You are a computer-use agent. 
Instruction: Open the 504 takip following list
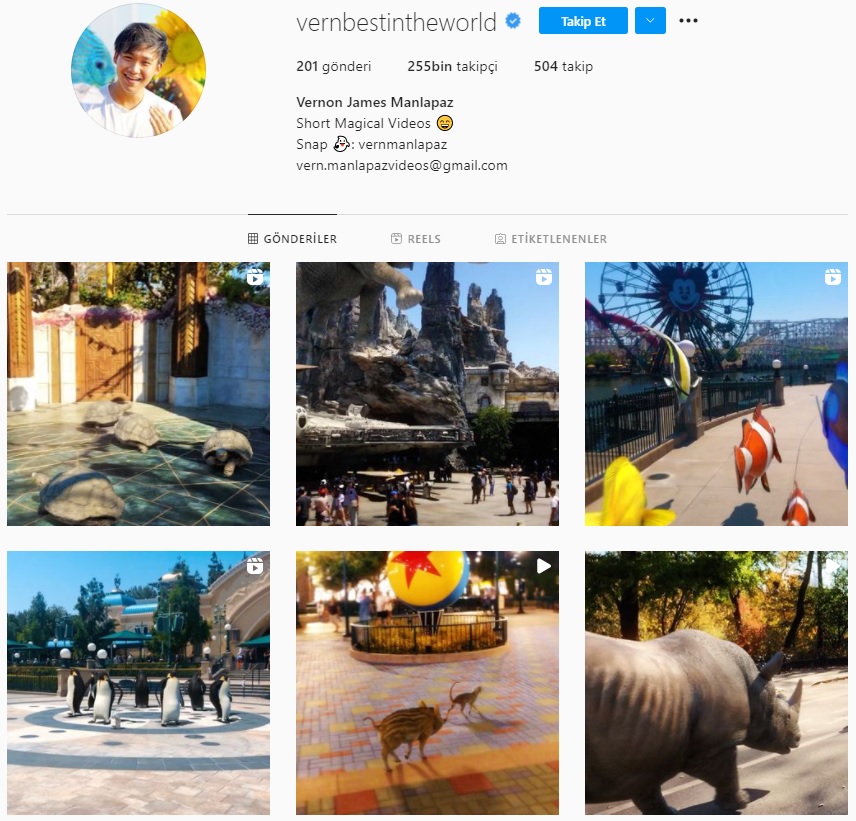click(563, 66)
